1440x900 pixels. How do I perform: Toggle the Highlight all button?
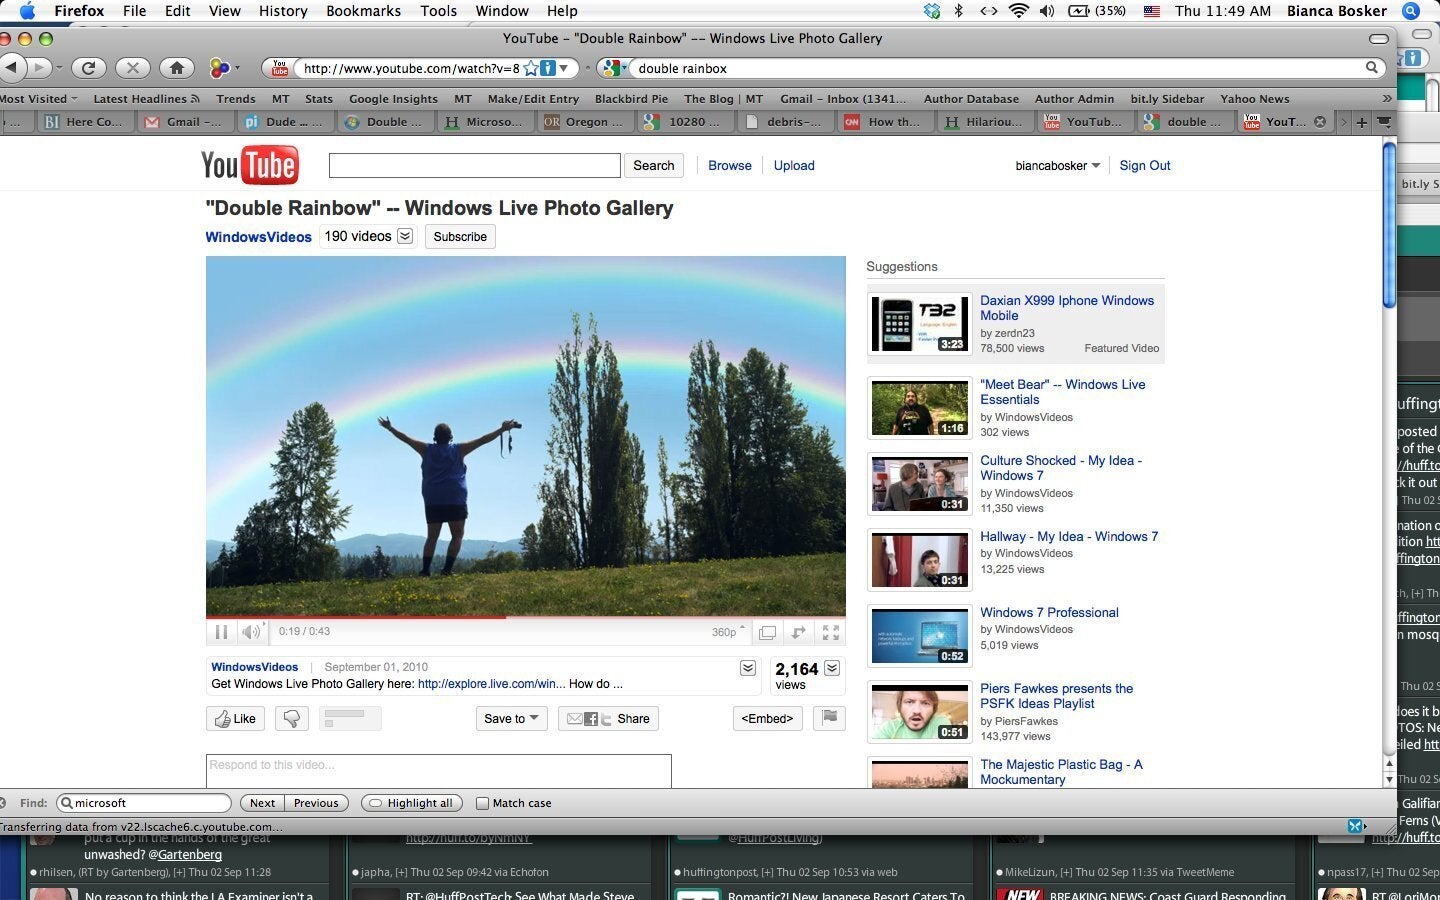412,803
